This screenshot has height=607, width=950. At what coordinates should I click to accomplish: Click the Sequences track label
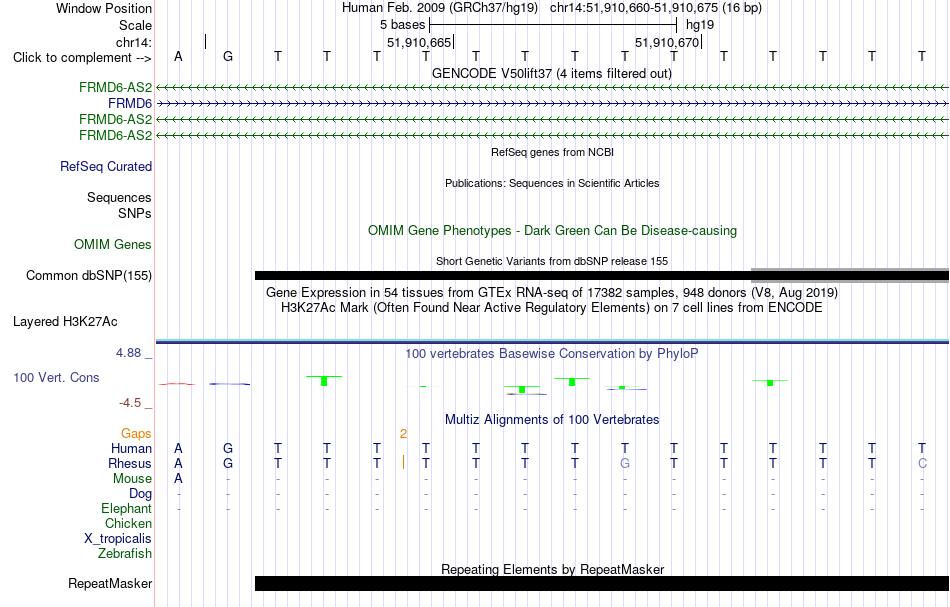pos(119,197)
